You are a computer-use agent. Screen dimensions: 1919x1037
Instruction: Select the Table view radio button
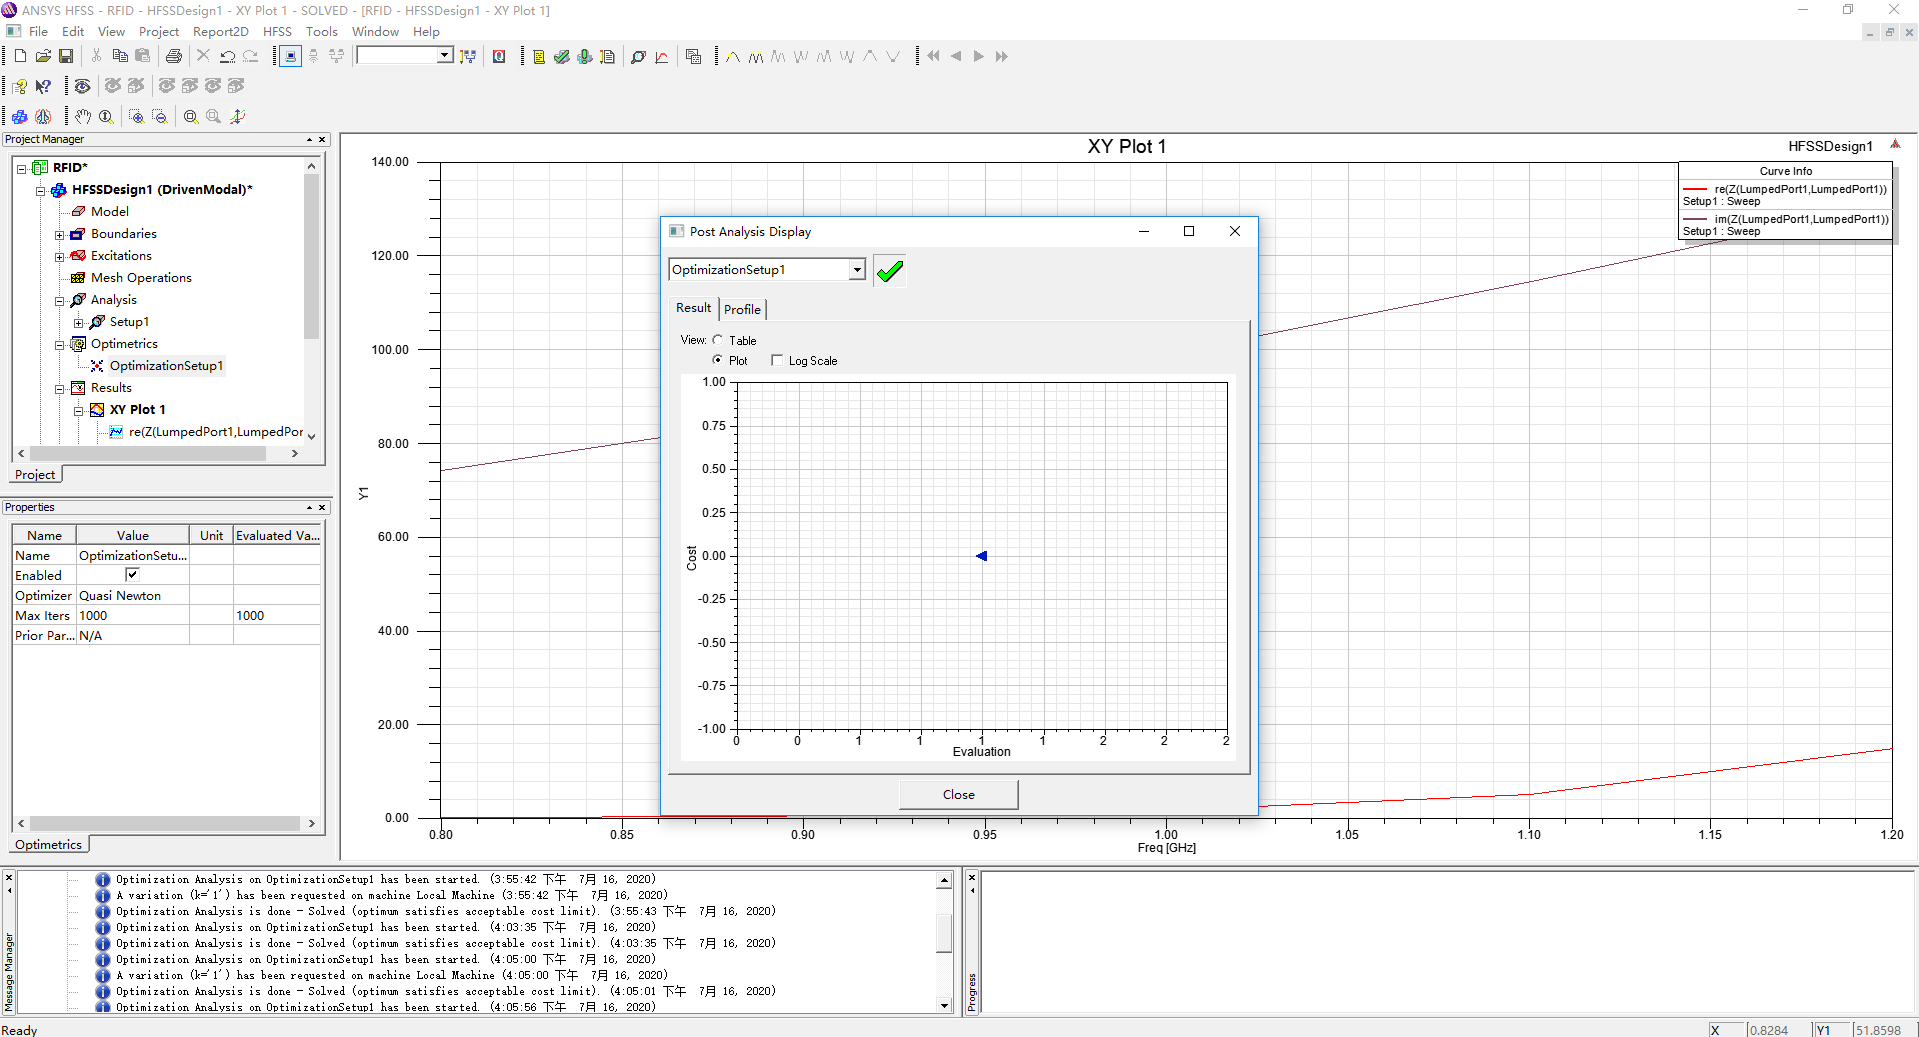pos(718,340)
